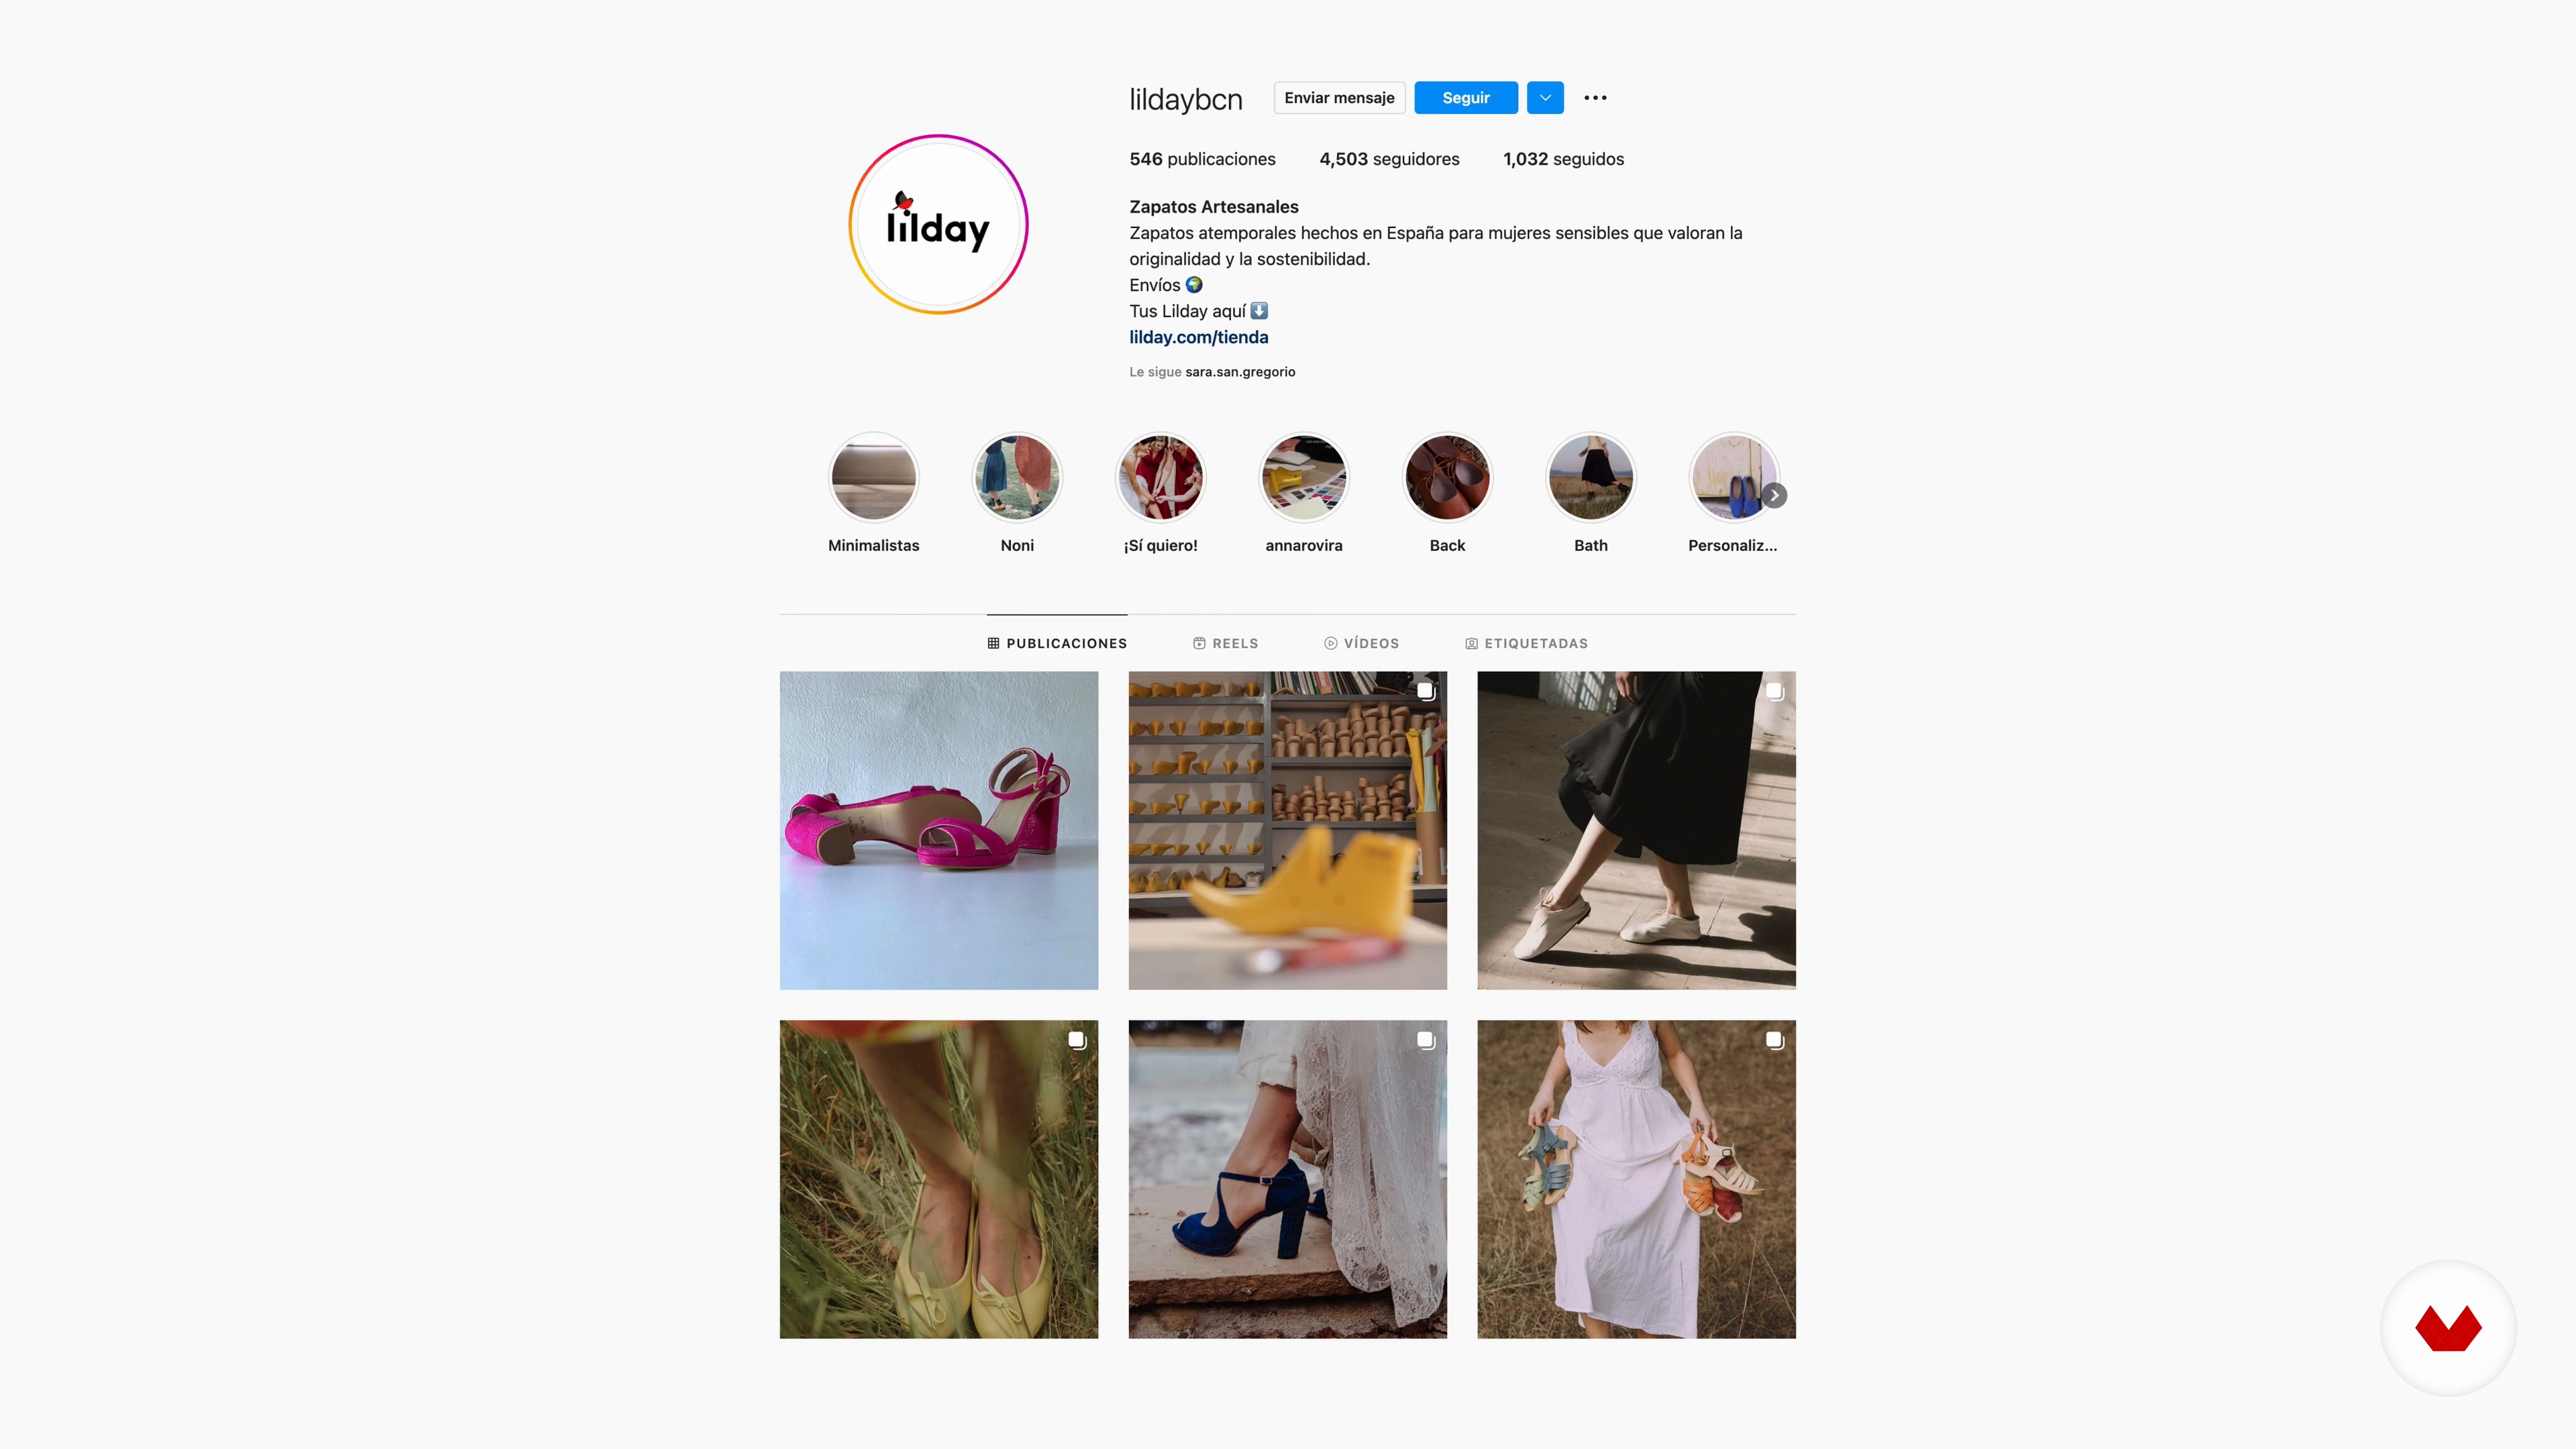Viewport: 2576px width, 1449px height.
Task: Click the red floating logo icon
Action: point(2448,1328)
